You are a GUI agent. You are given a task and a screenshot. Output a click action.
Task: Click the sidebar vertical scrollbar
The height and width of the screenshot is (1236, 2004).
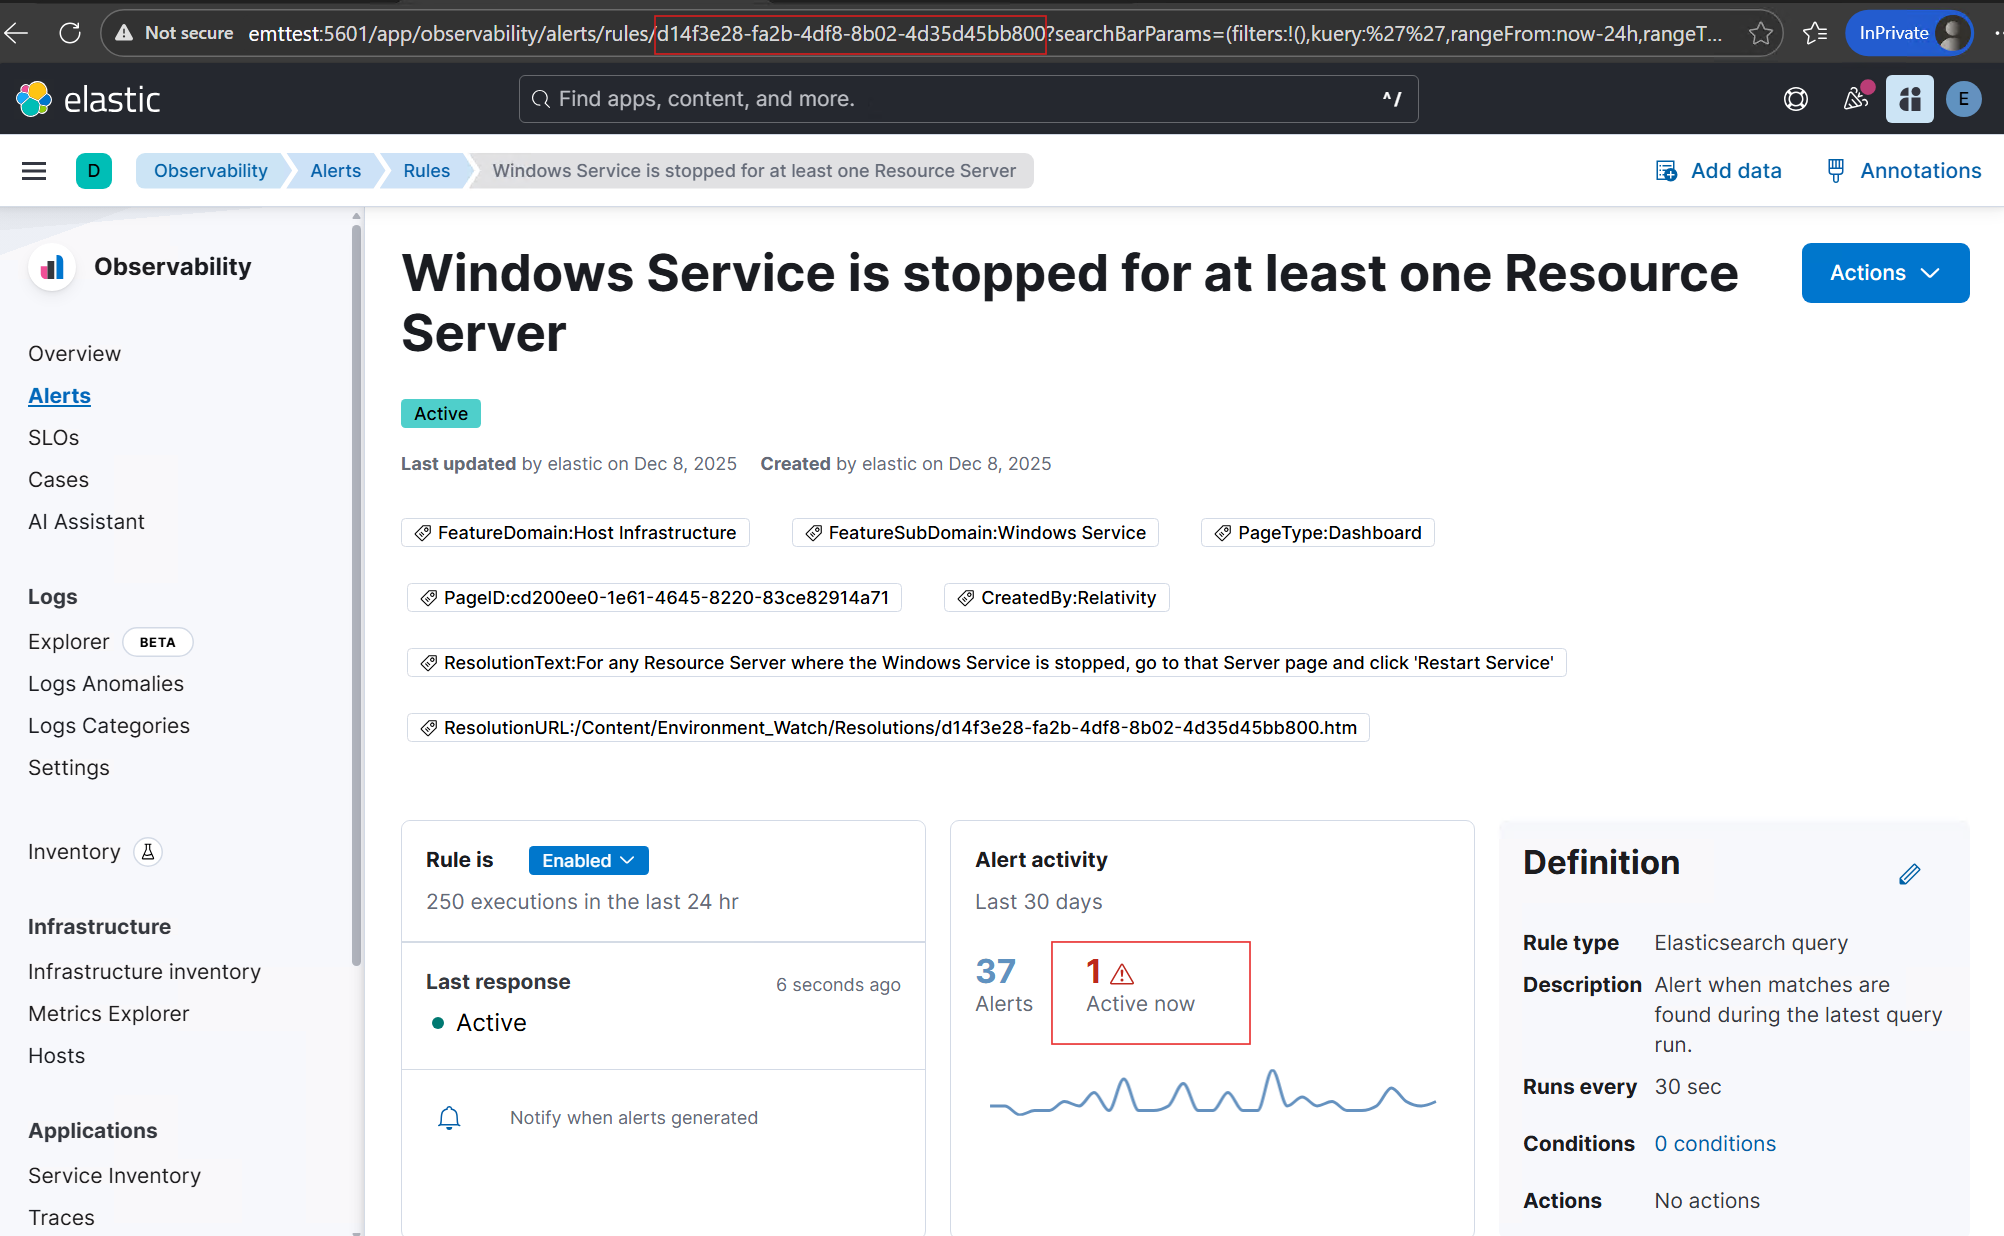pos(357,594)
